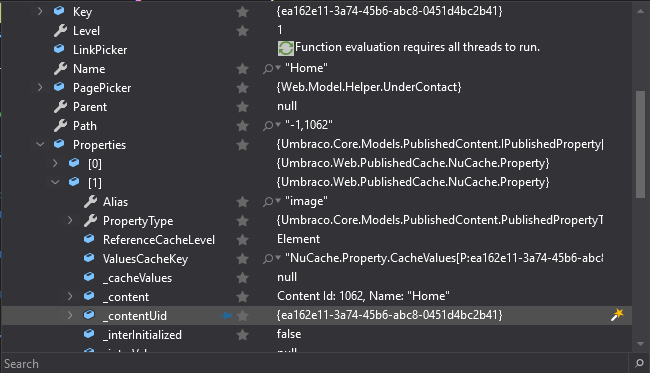Expand the _content row
Screen dimensions: 650x373
[70, 296]
